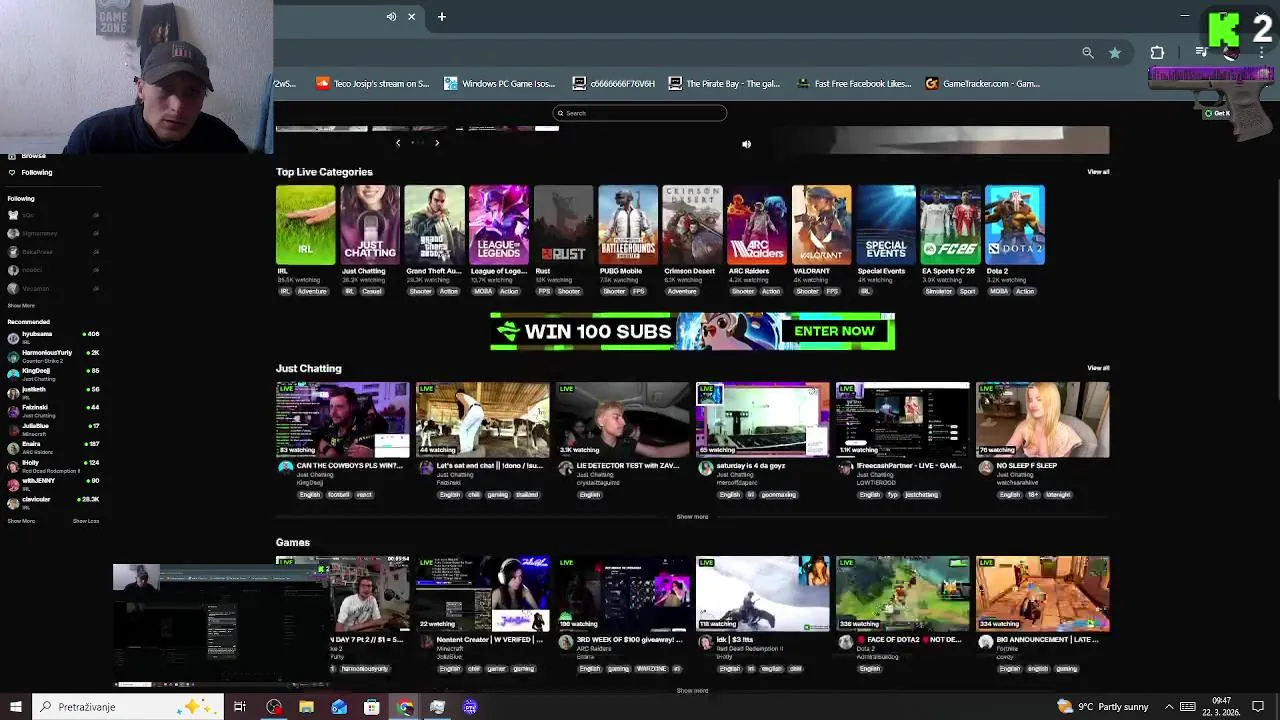Image resolution: width=1280 pixels, height=720 pixels.
Task: Open the c6666666F76V6H bookmark
Action: point(614,84)
